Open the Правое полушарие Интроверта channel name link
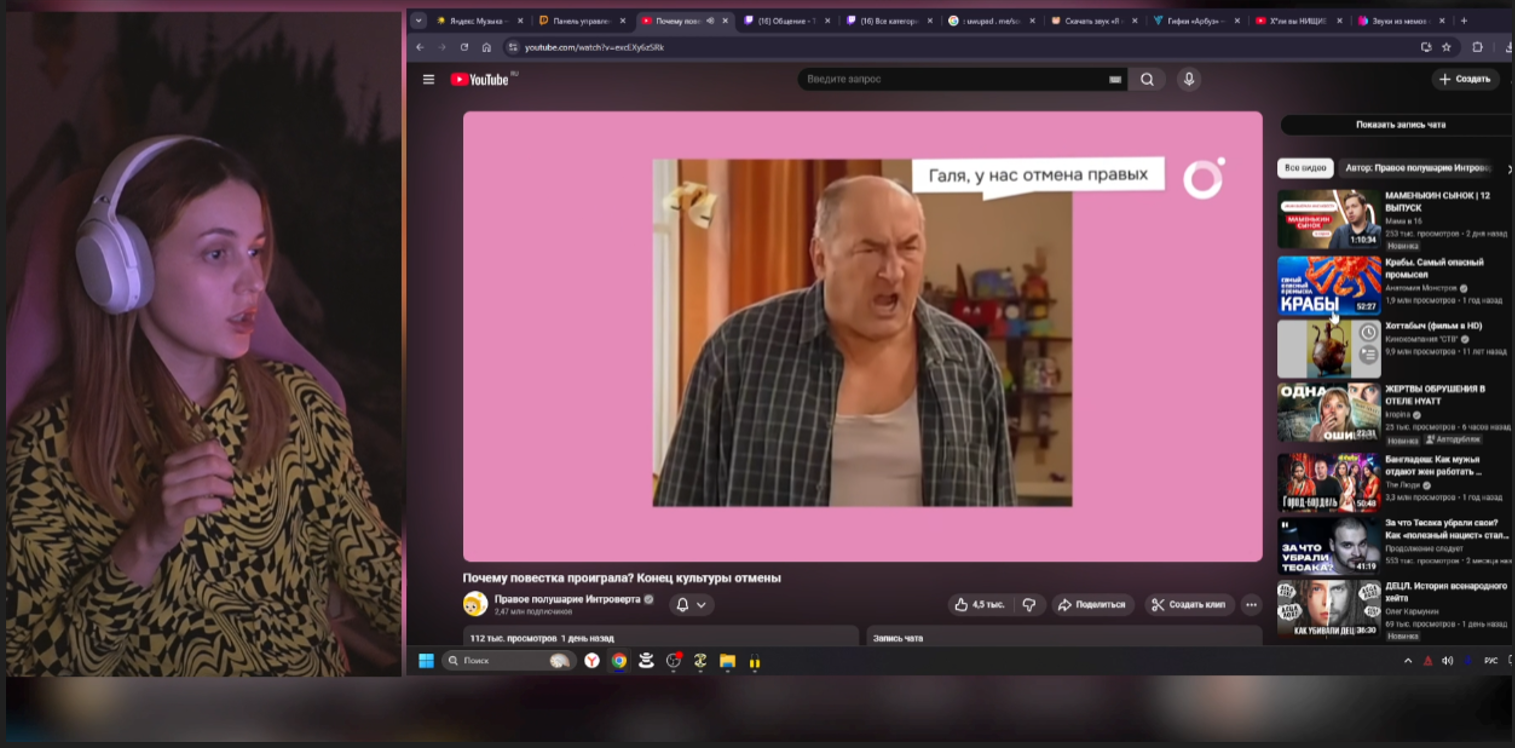Screen dimensions: 1515x748 (x=569, y=599)
